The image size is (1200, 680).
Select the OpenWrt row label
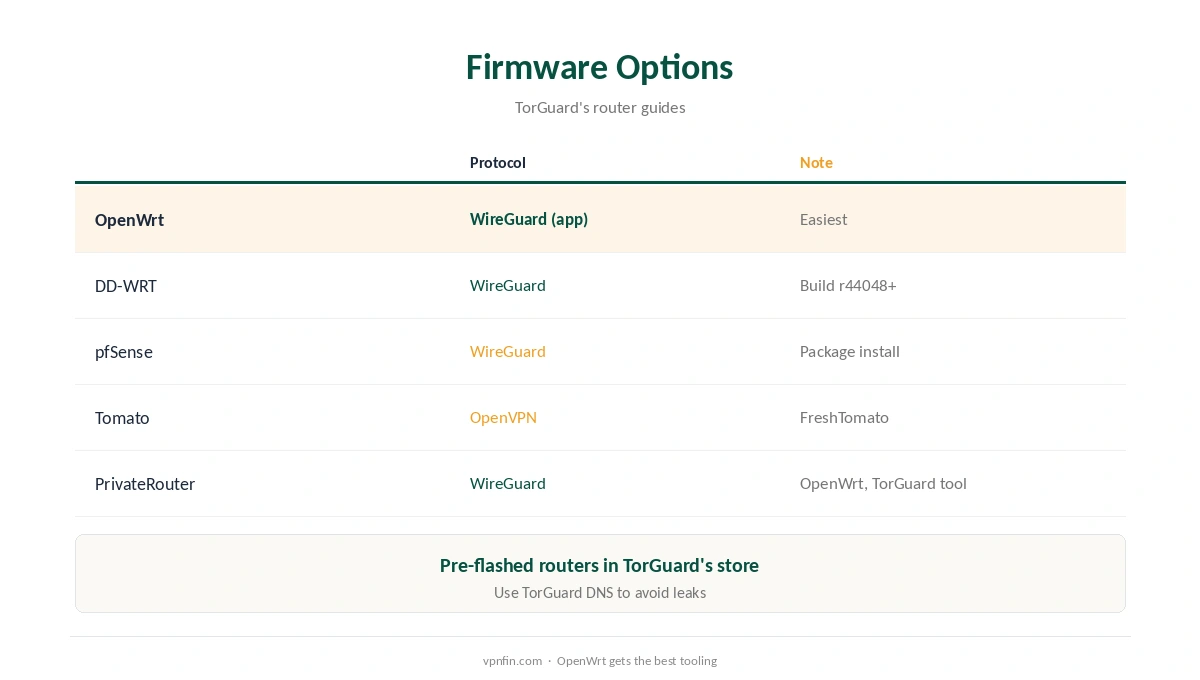(129, 220)
